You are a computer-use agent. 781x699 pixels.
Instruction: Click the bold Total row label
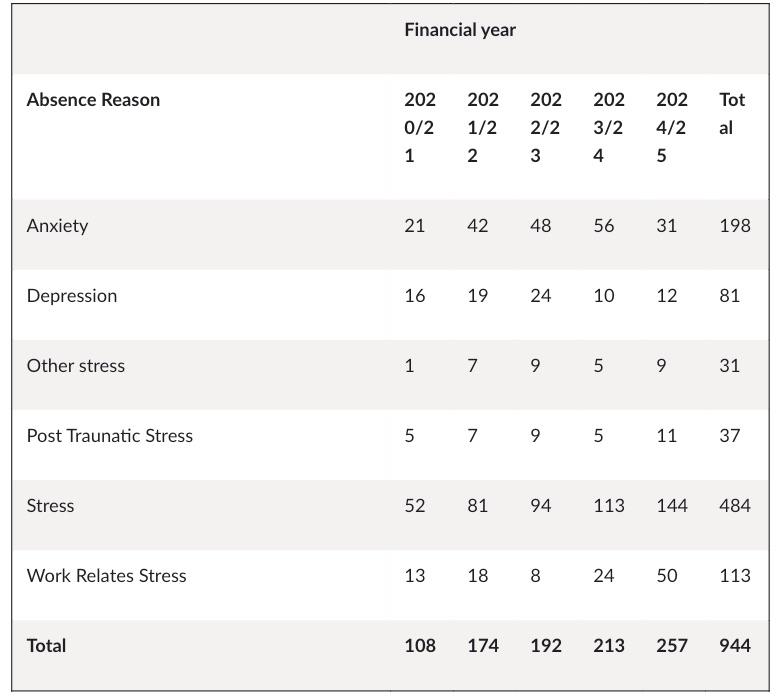pos(47,646)
